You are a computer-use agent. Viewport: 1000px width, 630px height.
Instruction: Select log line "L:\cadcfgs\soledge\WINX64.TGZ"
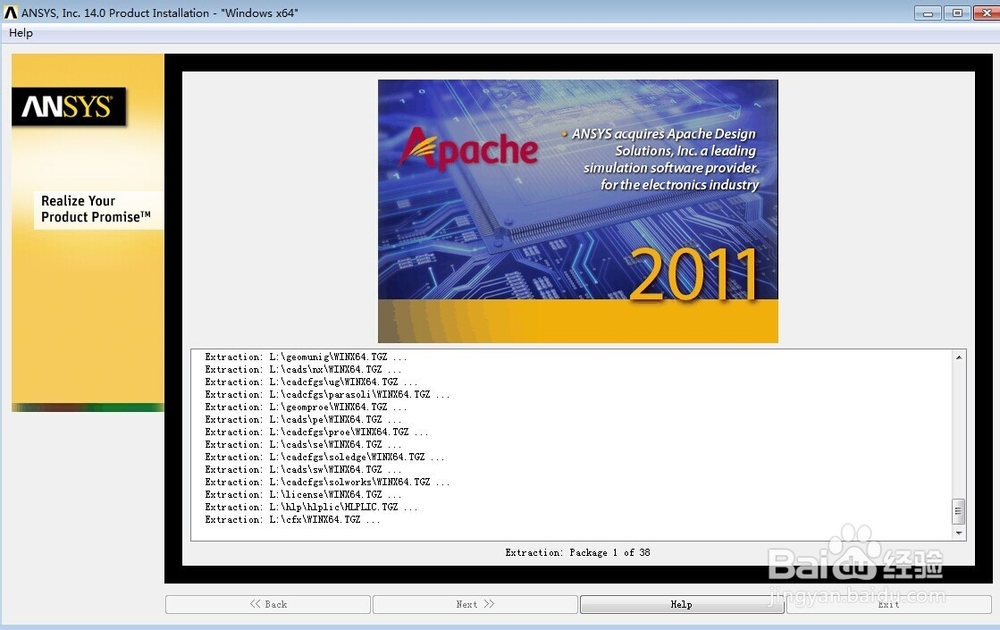tap(325, 457)
